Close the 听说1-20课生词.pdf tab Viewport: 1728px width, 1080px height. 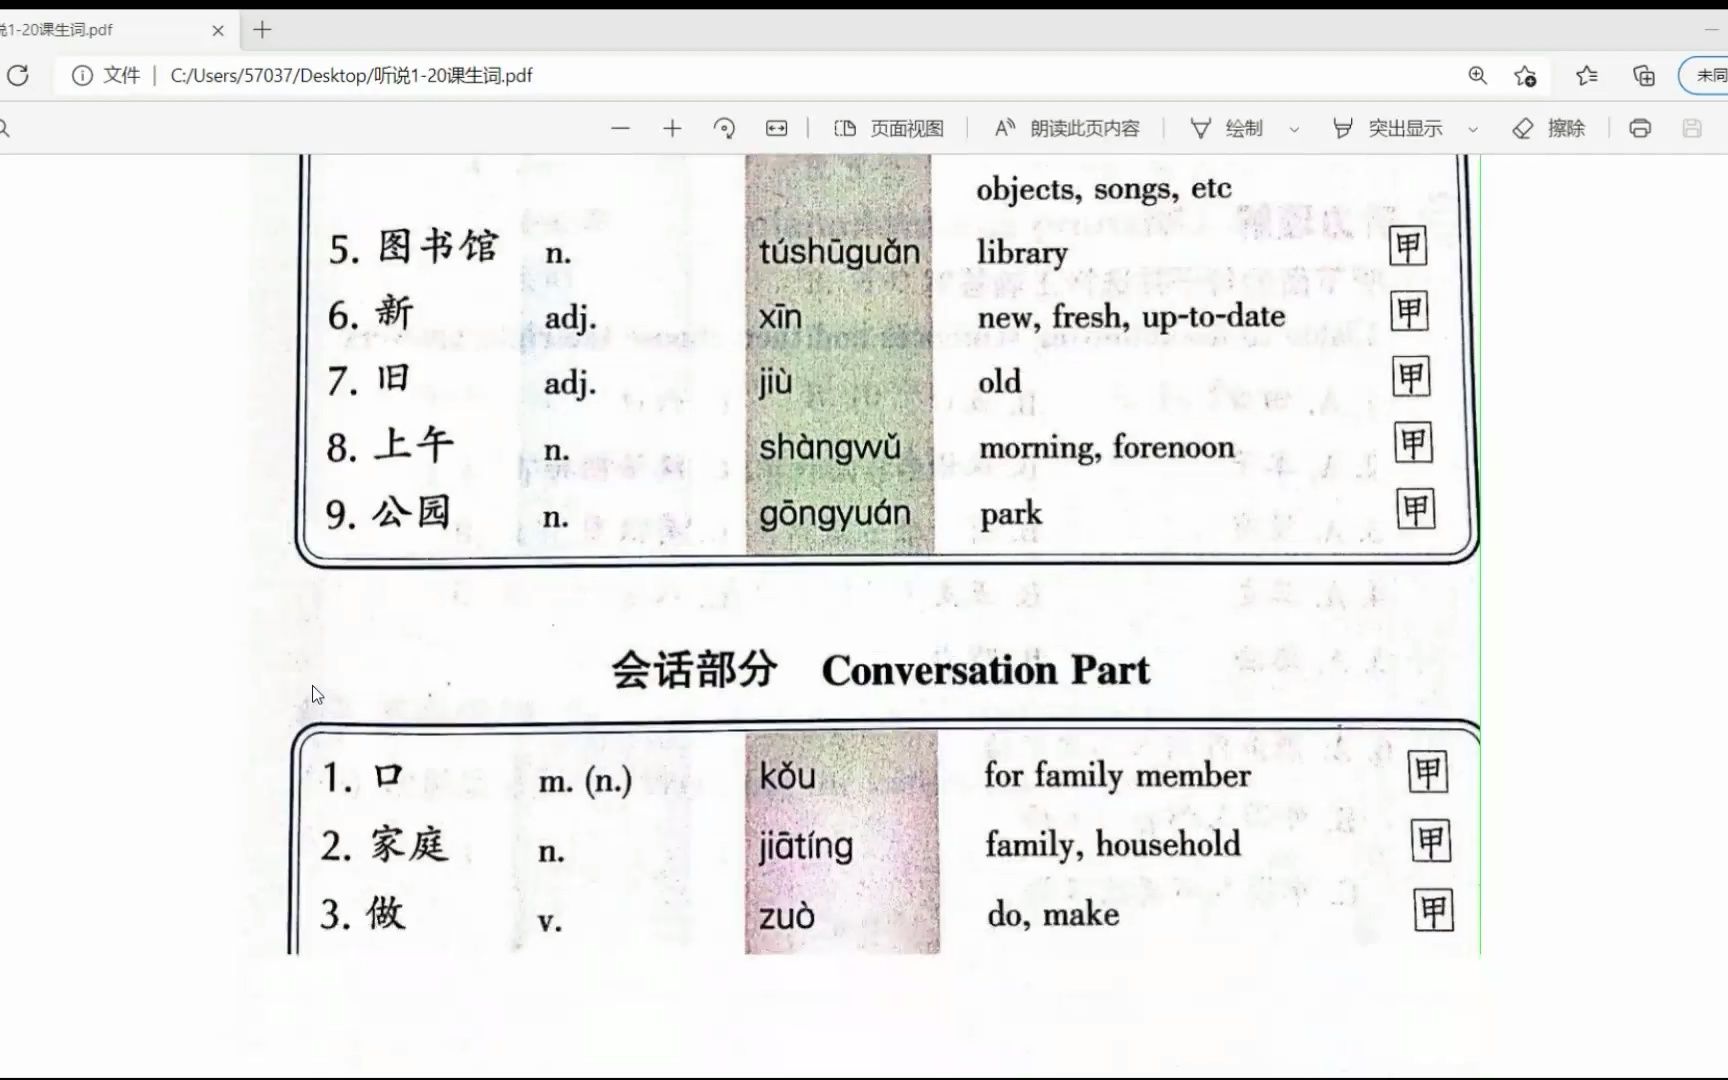coord(218,31)
